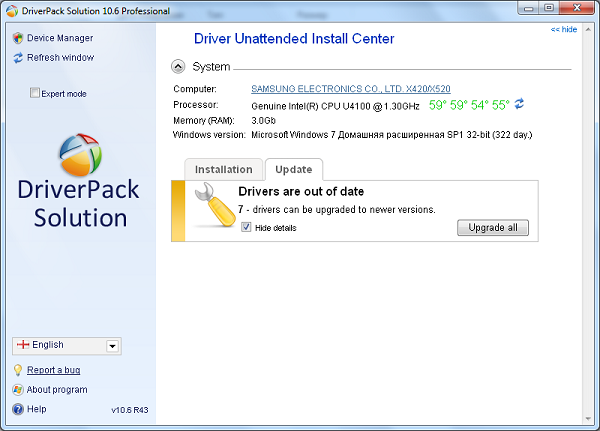This screenshot has width=600, height=431.
Task: Click the Device Manager shield icon
Action: click(18, 38)
